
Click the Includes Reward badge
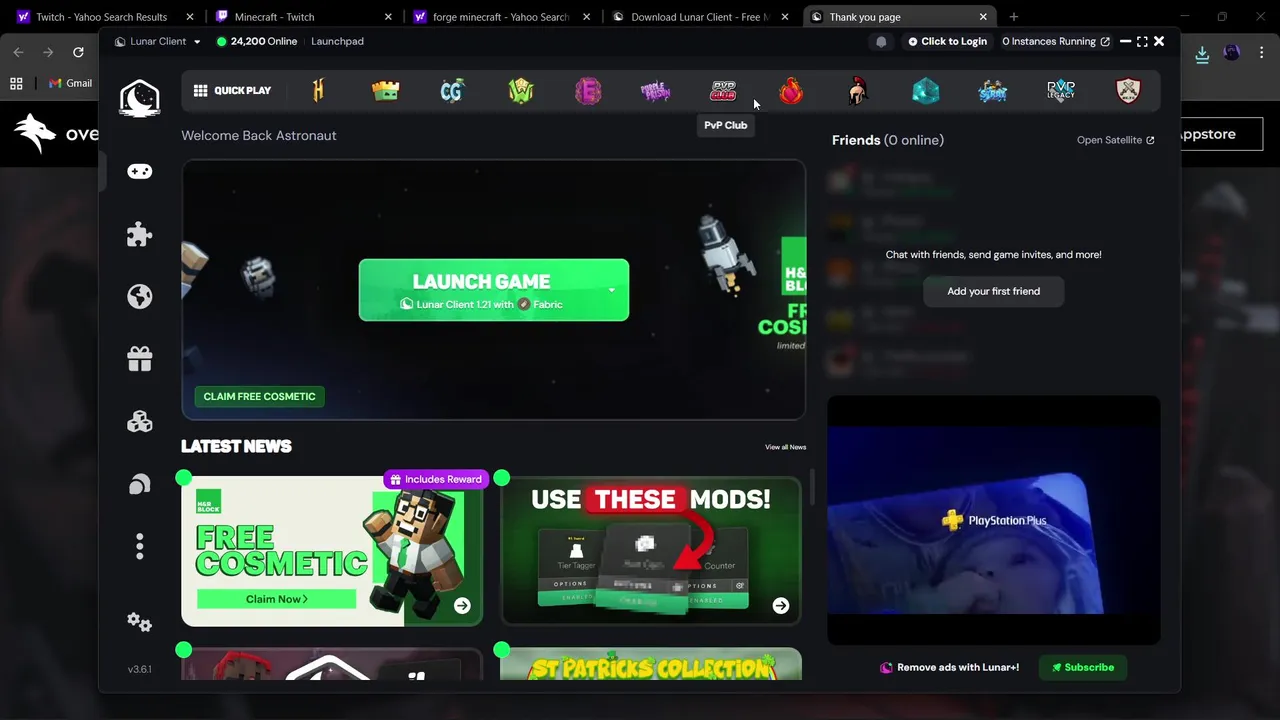436,479
